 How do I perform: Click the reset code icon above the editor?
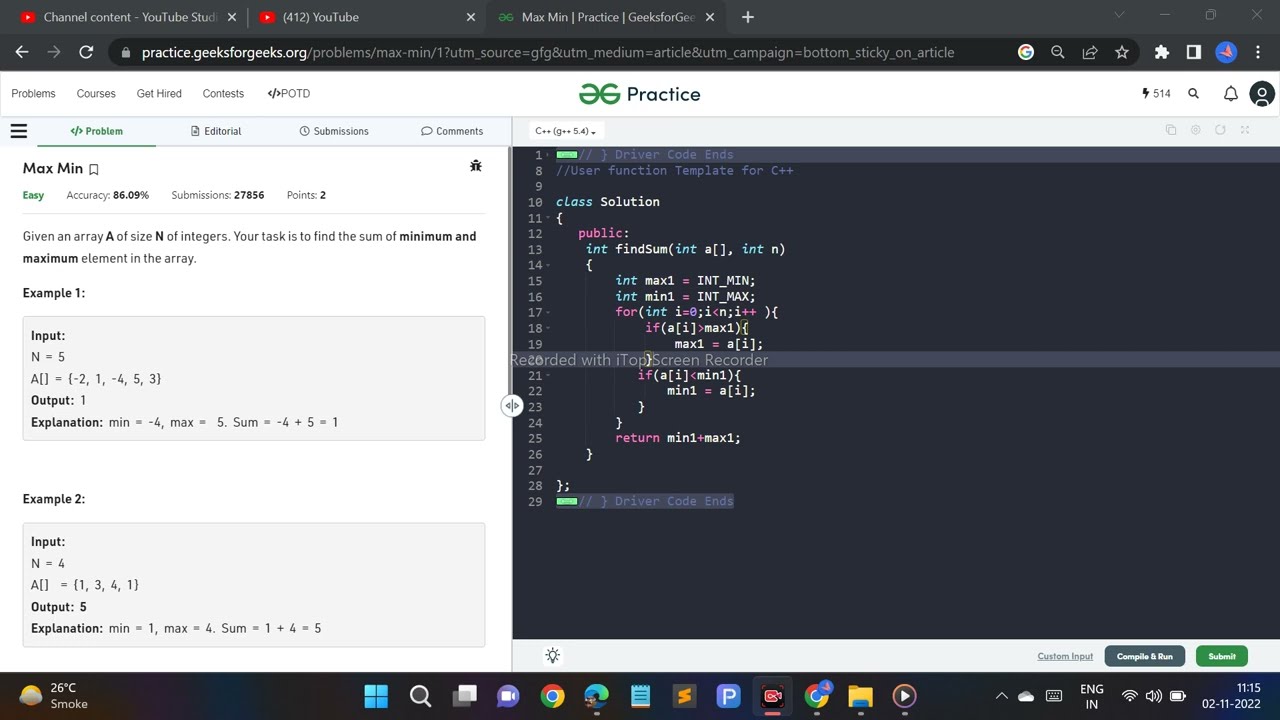pos(1220,130)
